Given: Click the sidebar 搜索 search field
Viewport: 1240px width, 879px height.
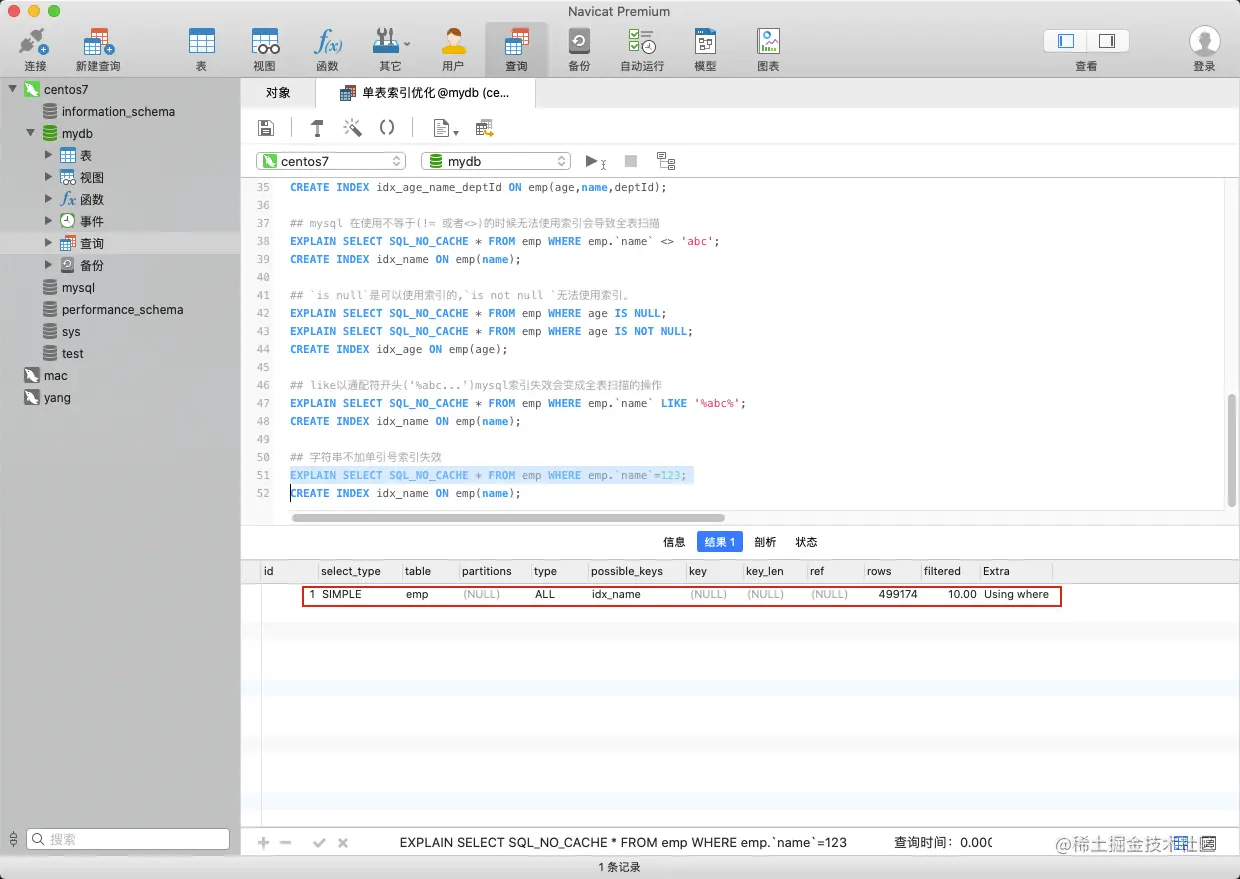Looking at the screenshot, I should (128, 839).
